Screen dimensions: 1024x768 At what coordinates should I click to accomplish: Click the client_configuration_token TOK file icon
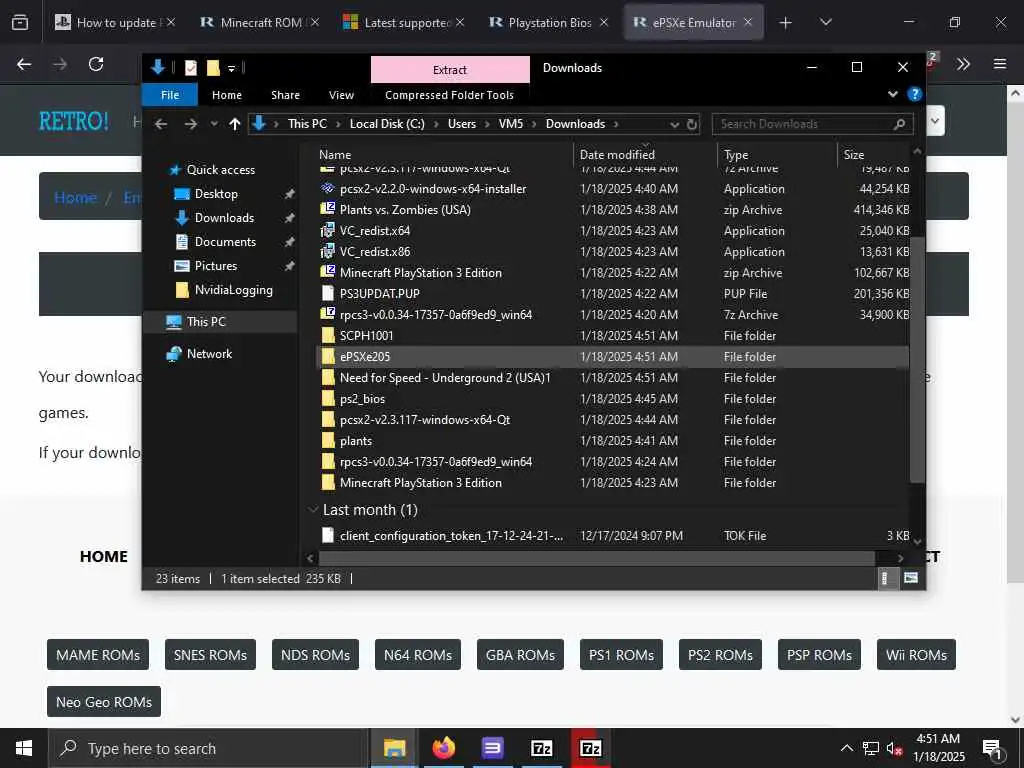pyautogui.click(x=328, y=536)
